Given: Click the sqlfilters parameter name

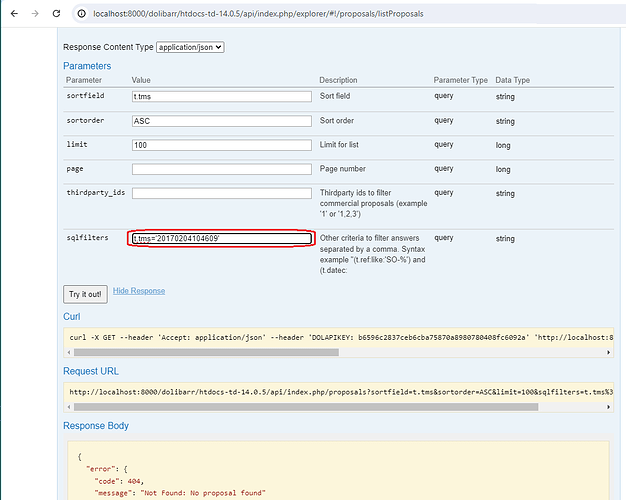Looking at the screenshot, I should coord(87,238).
